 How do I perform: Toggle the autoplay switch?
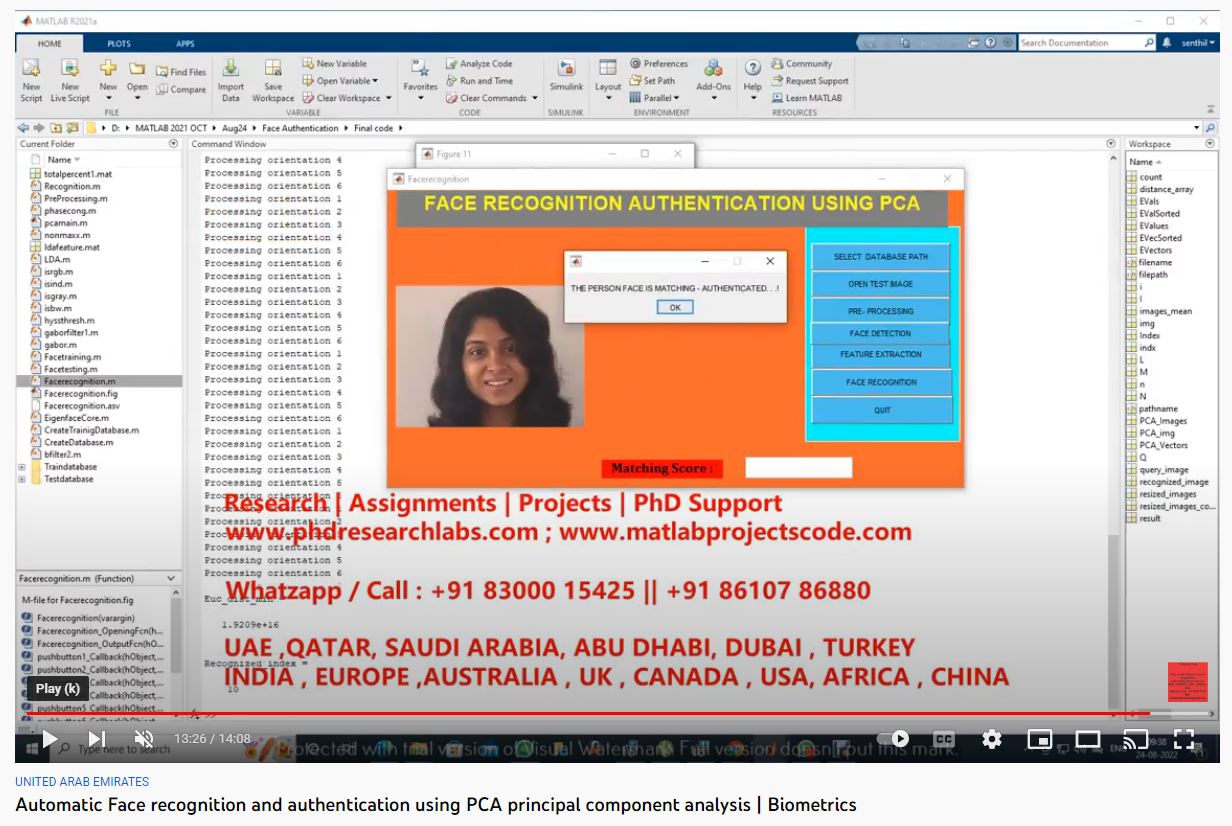893,739
